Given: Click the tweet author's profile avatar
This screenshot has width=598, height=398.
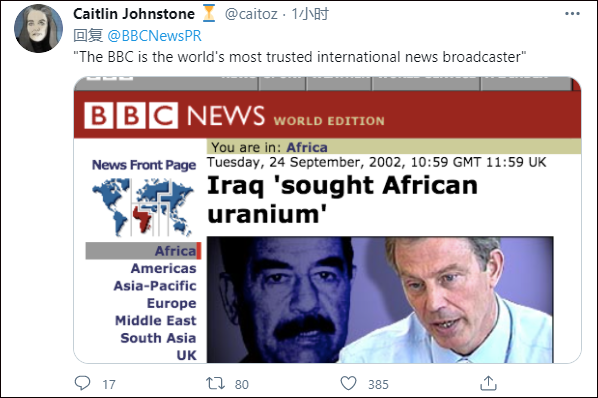Looking at the screenshot, I should tap(39, 29).
